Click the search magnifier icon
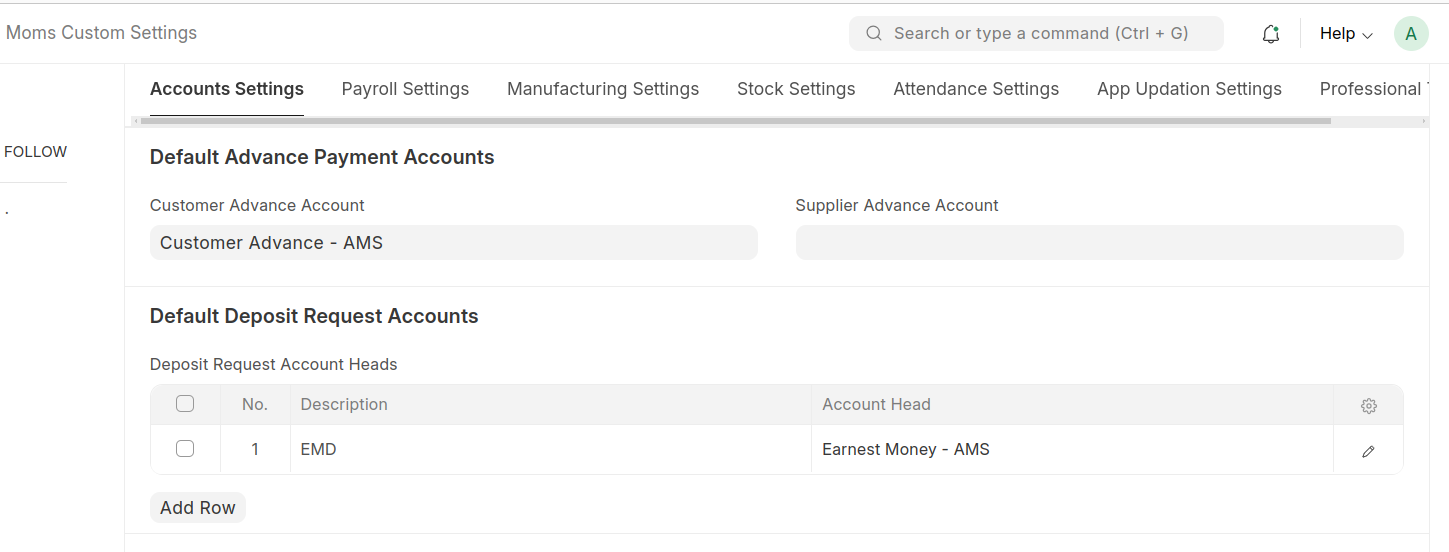This screenshot has height=552, width=1449. (x=874, y=33)
